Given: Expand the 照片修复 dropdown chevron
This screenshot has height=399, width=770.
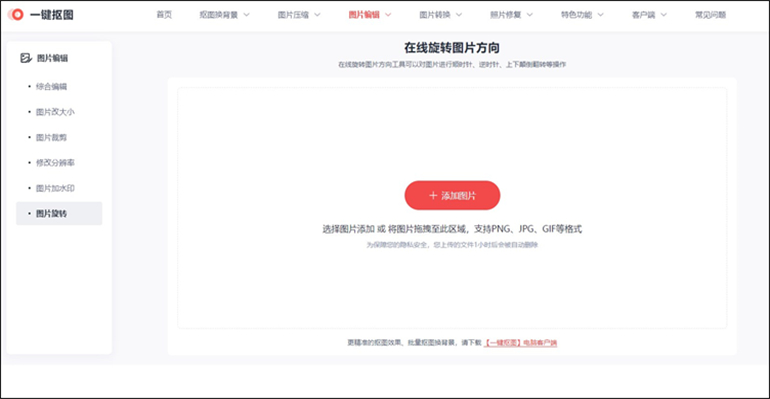Looking at the screenshot, I should [529, 15].
